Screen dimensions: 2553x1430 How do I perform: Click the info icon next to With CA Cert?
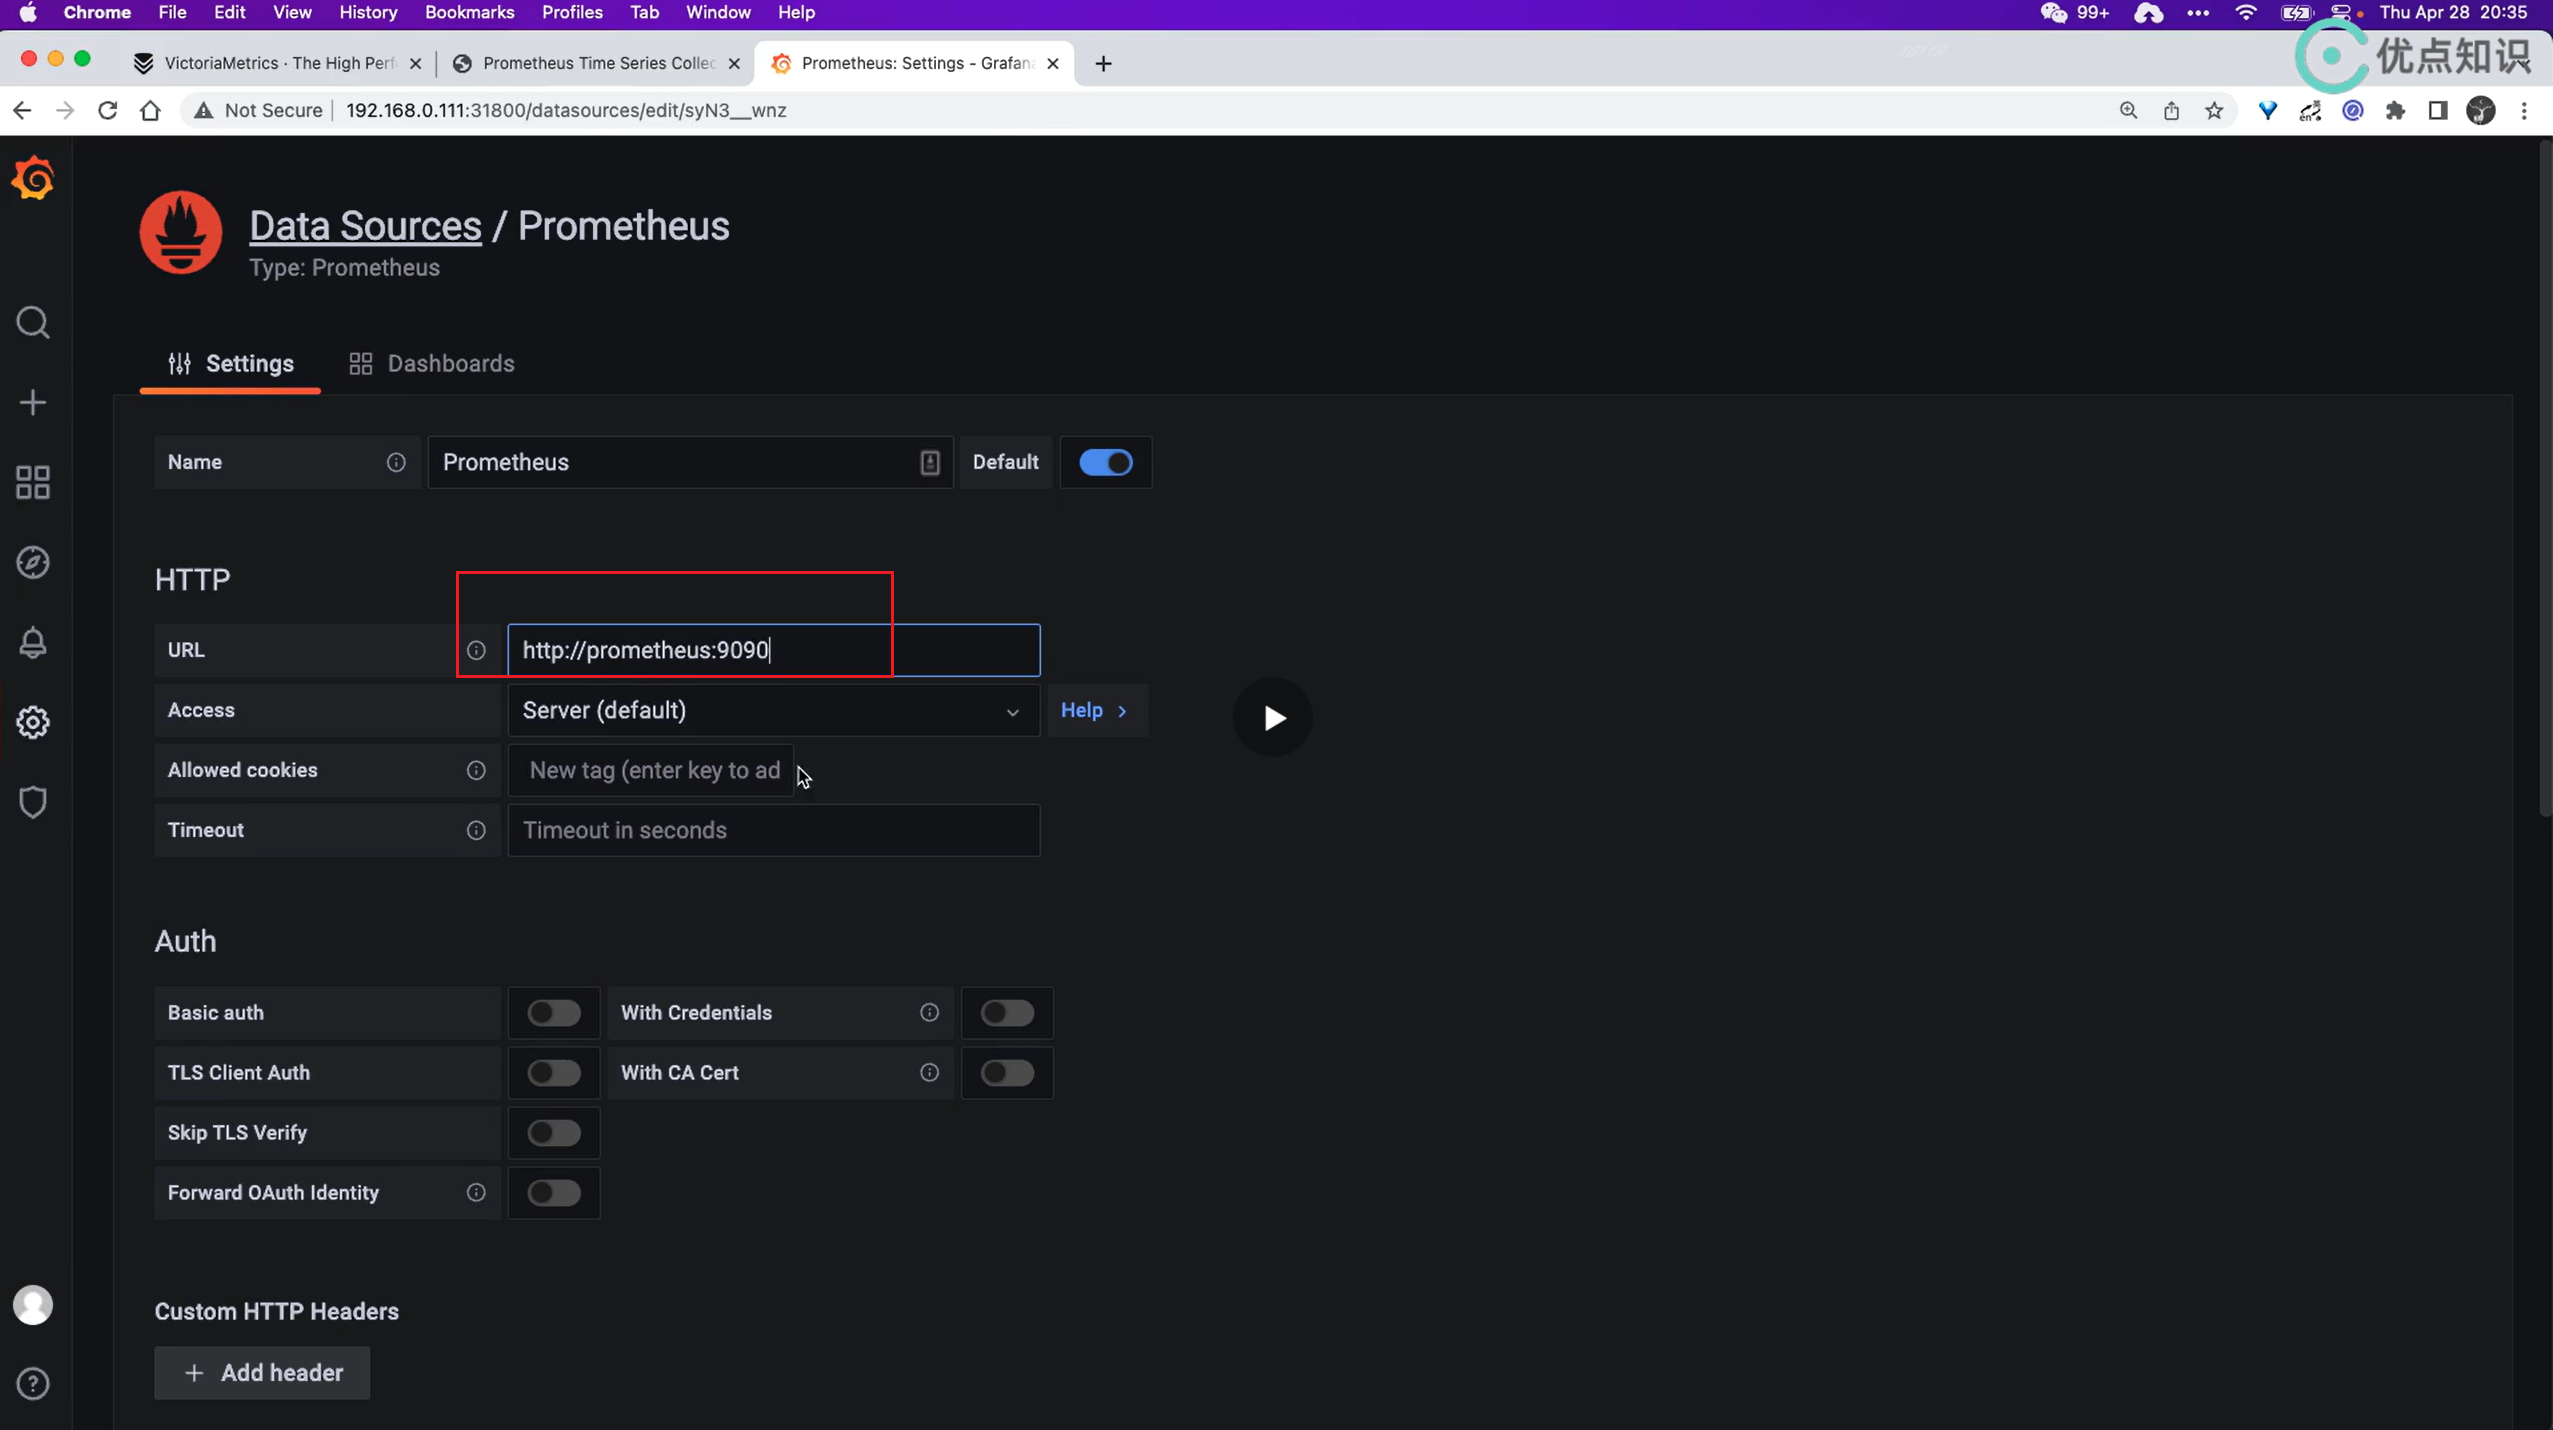point(929,1072)
